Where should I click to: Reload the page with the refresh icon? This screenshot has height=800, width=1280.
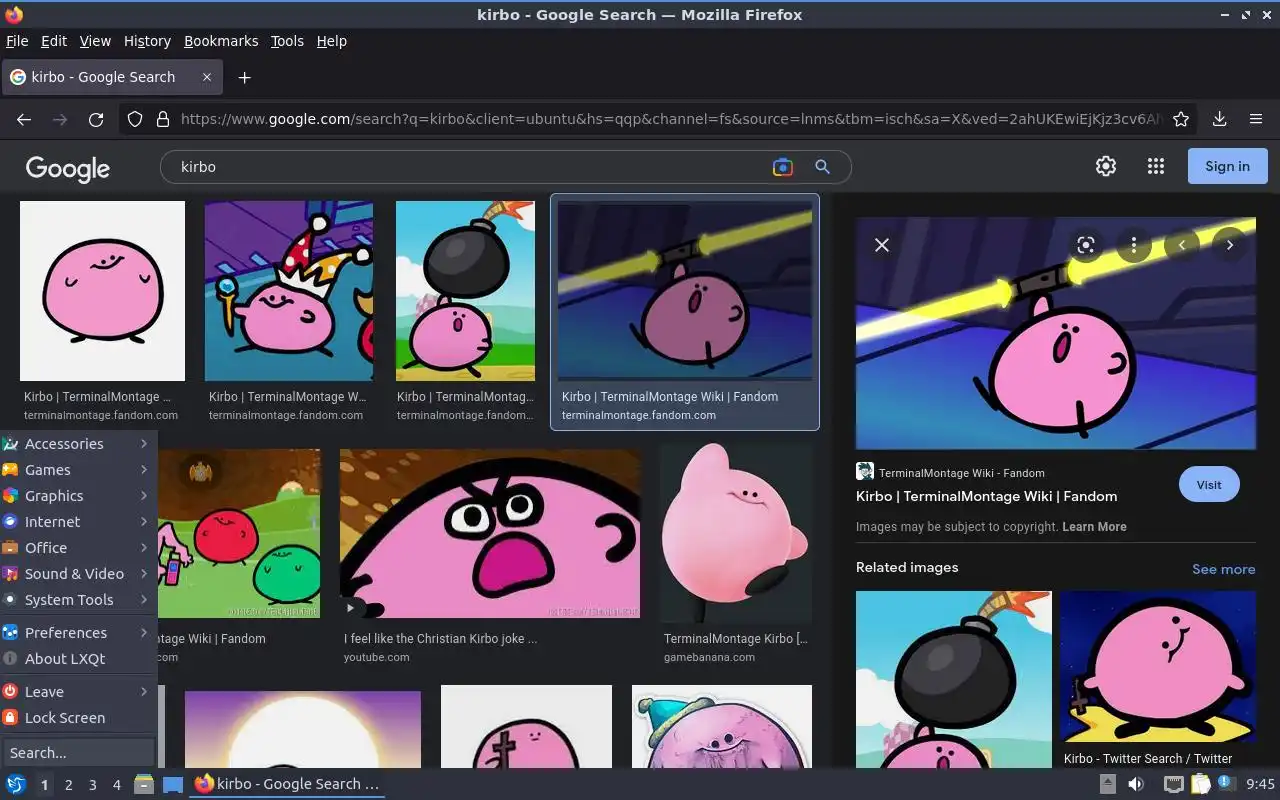[96, 119]
